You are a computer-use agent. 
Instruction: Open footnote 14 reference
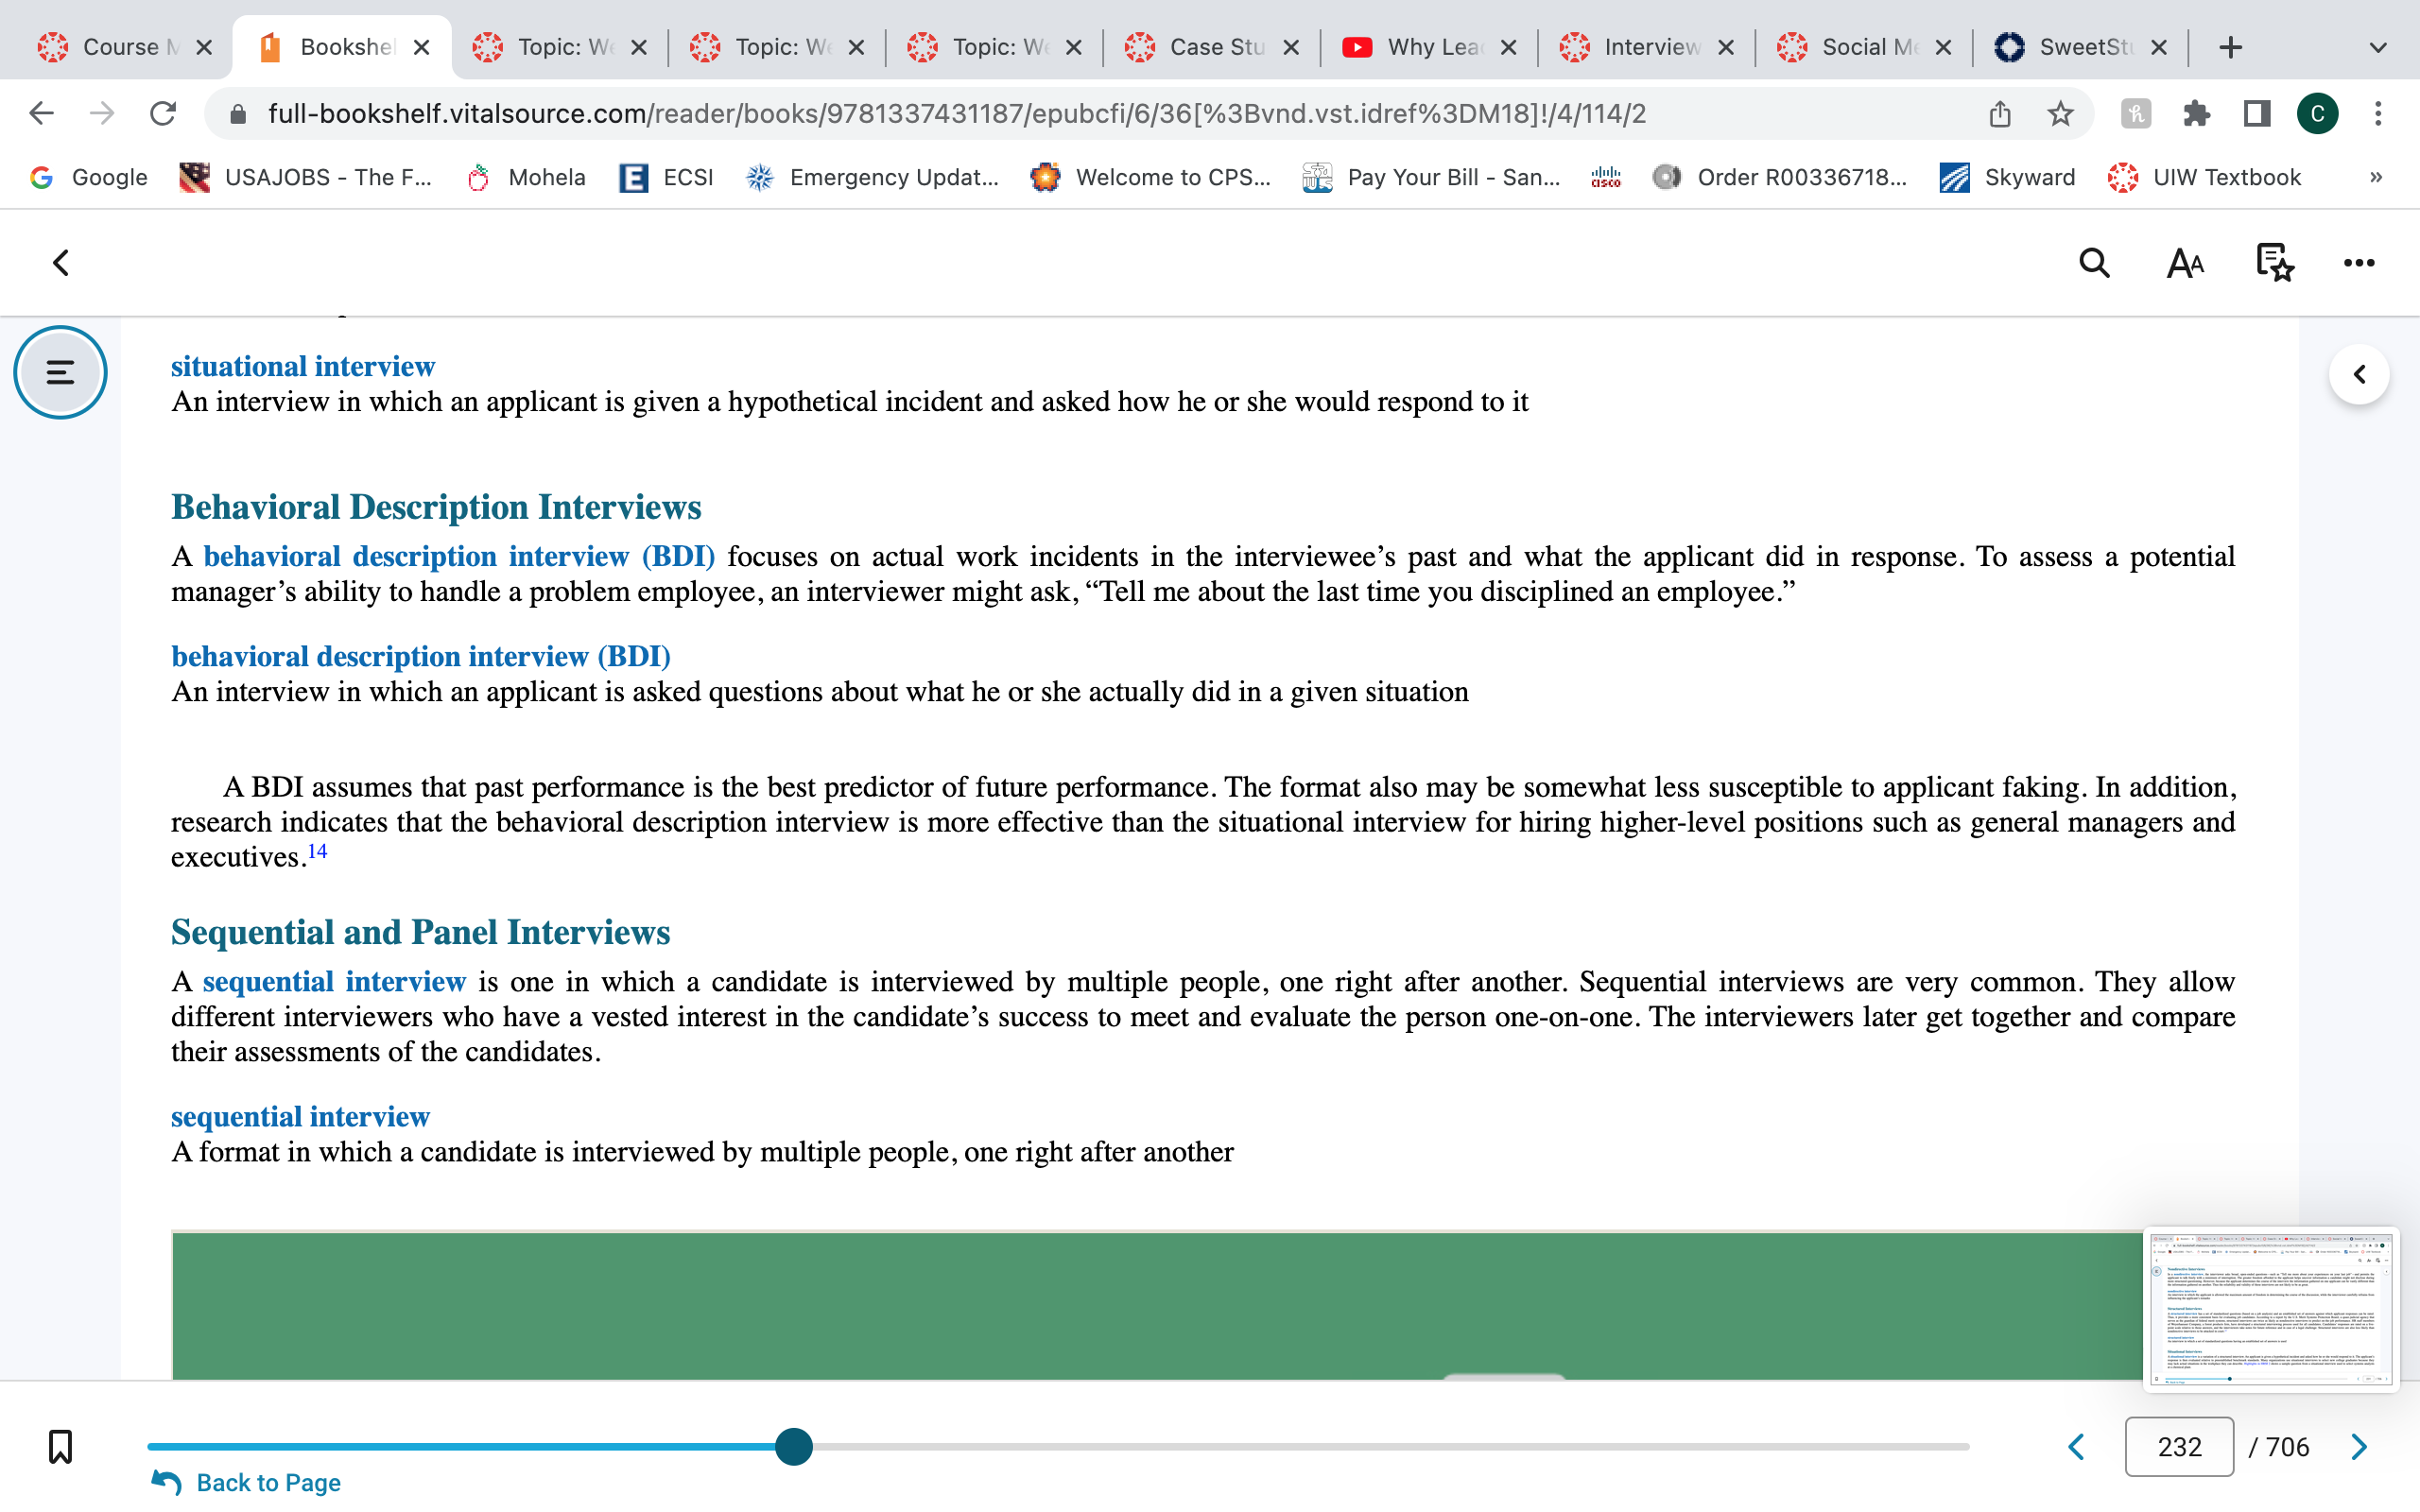click(x=317, y=851)
